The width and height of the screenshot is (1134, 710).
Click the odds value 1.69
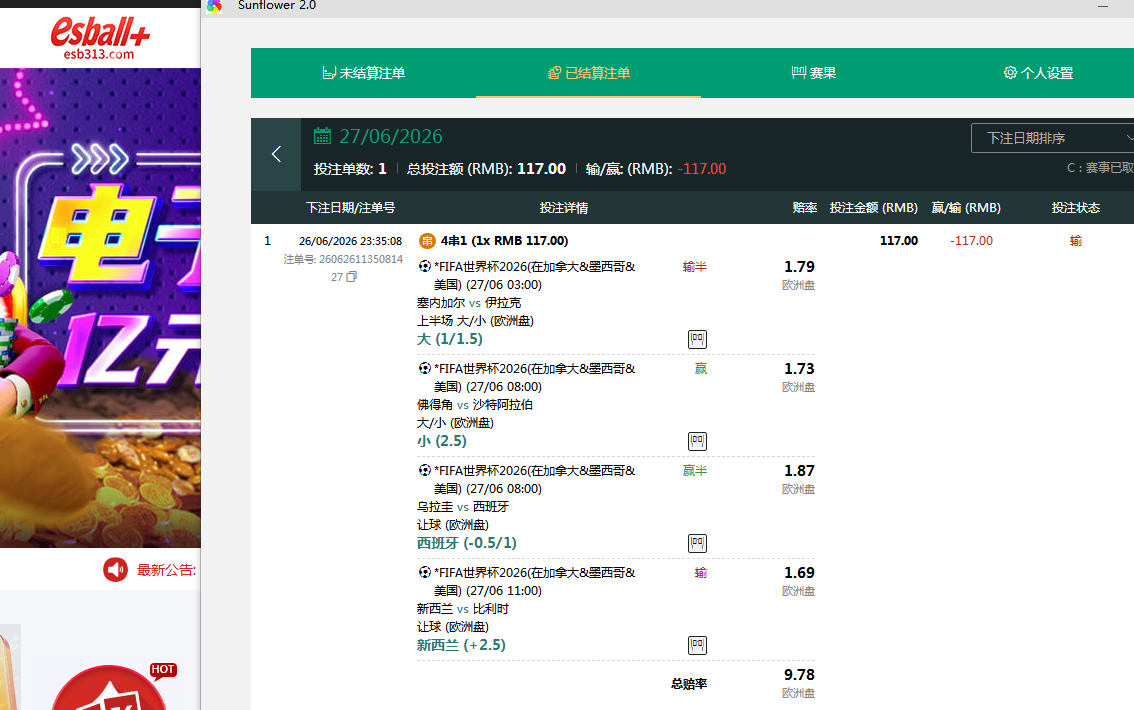[799, 573]
